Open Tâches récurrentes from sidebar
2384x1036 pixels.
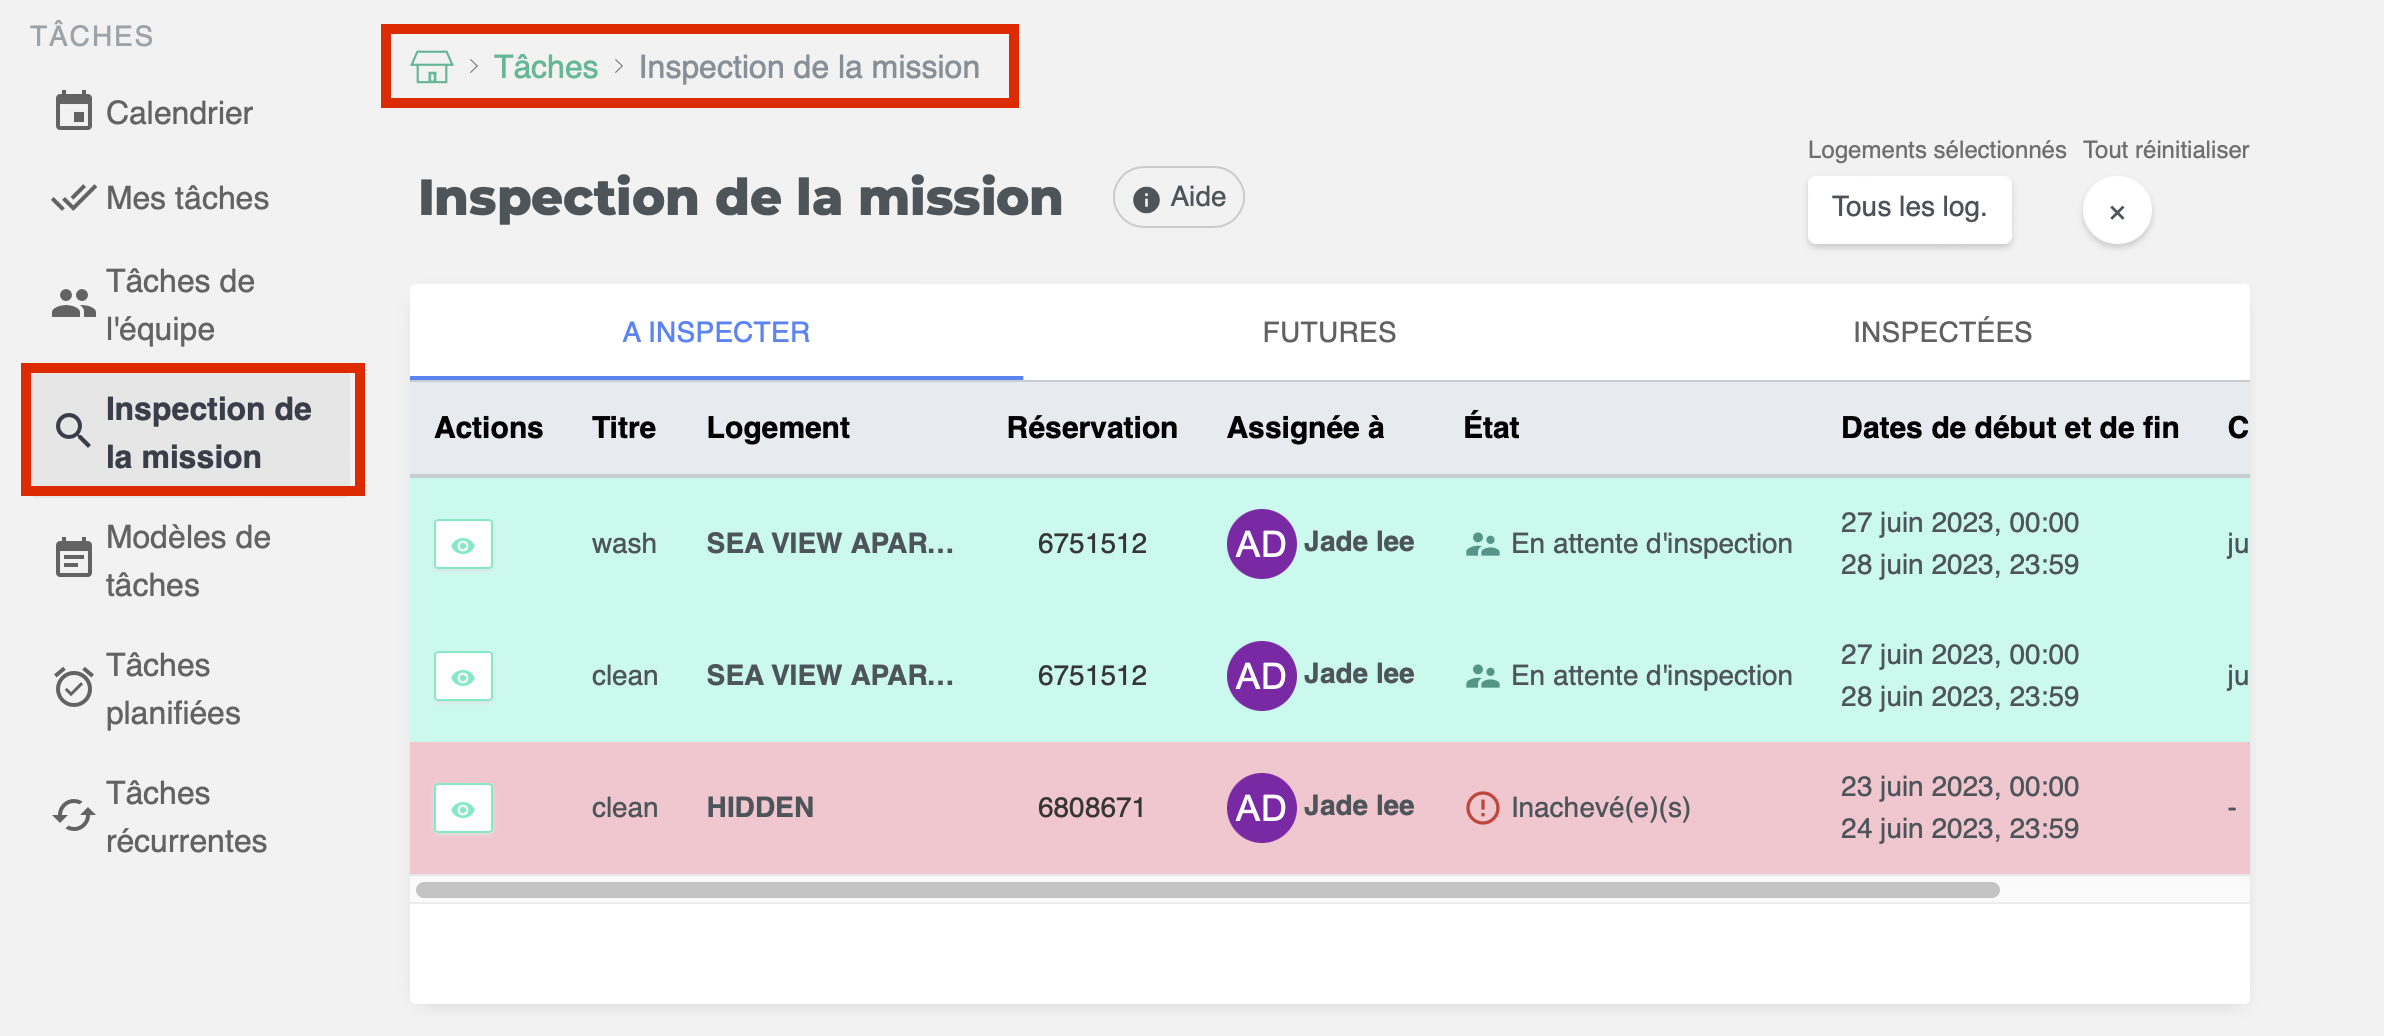(185, 817)
